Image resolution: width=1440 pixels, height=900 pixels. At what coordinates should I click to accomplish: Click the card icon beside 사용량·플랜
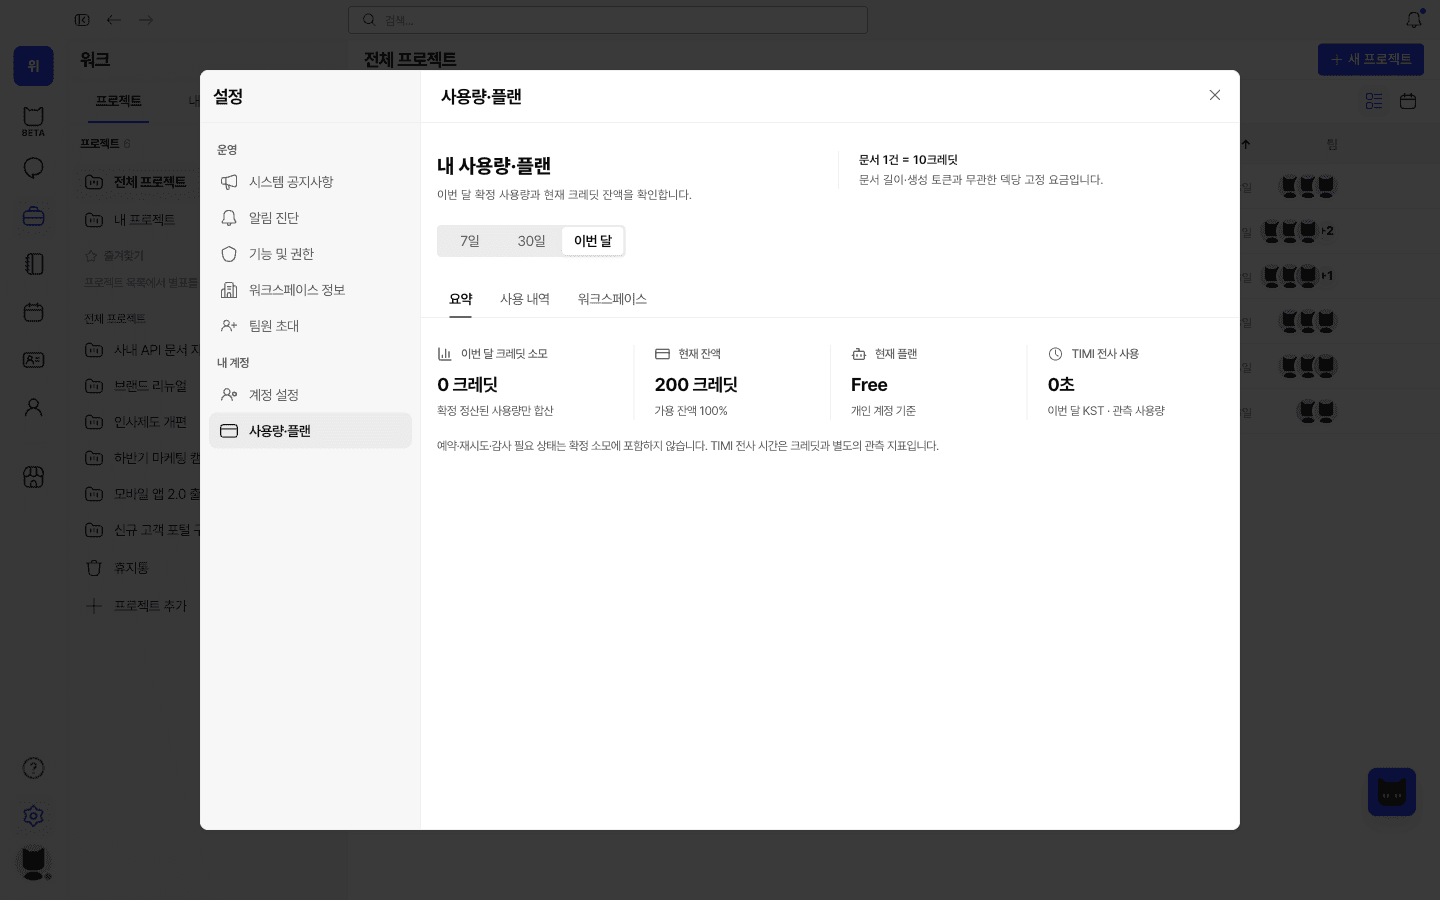point(229,431)
